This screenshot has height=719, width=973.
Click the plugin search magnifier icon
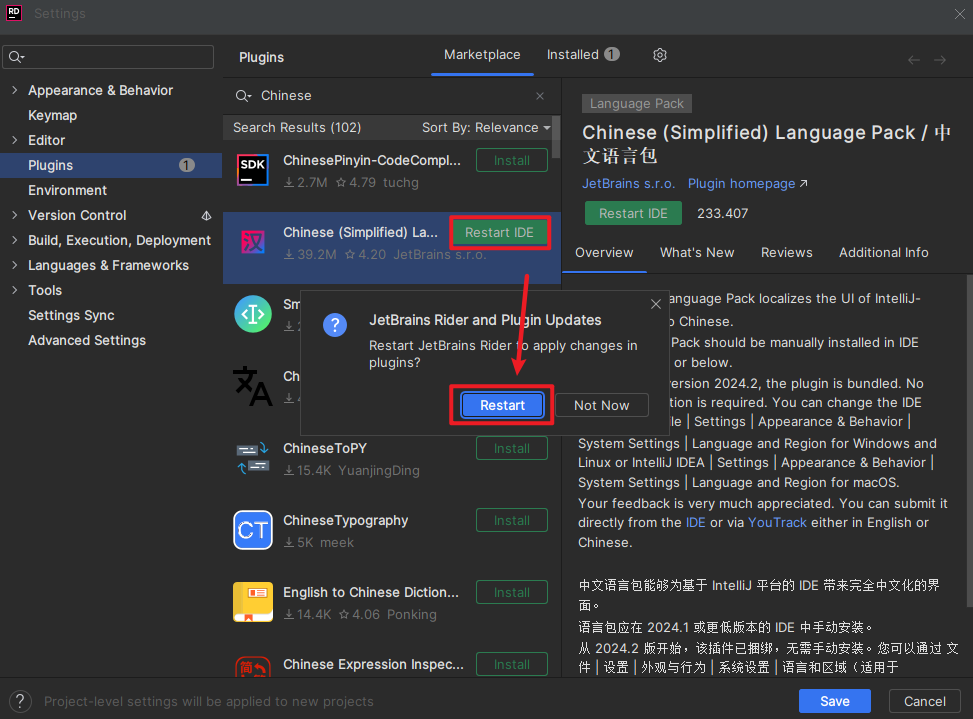coord(243,96)
